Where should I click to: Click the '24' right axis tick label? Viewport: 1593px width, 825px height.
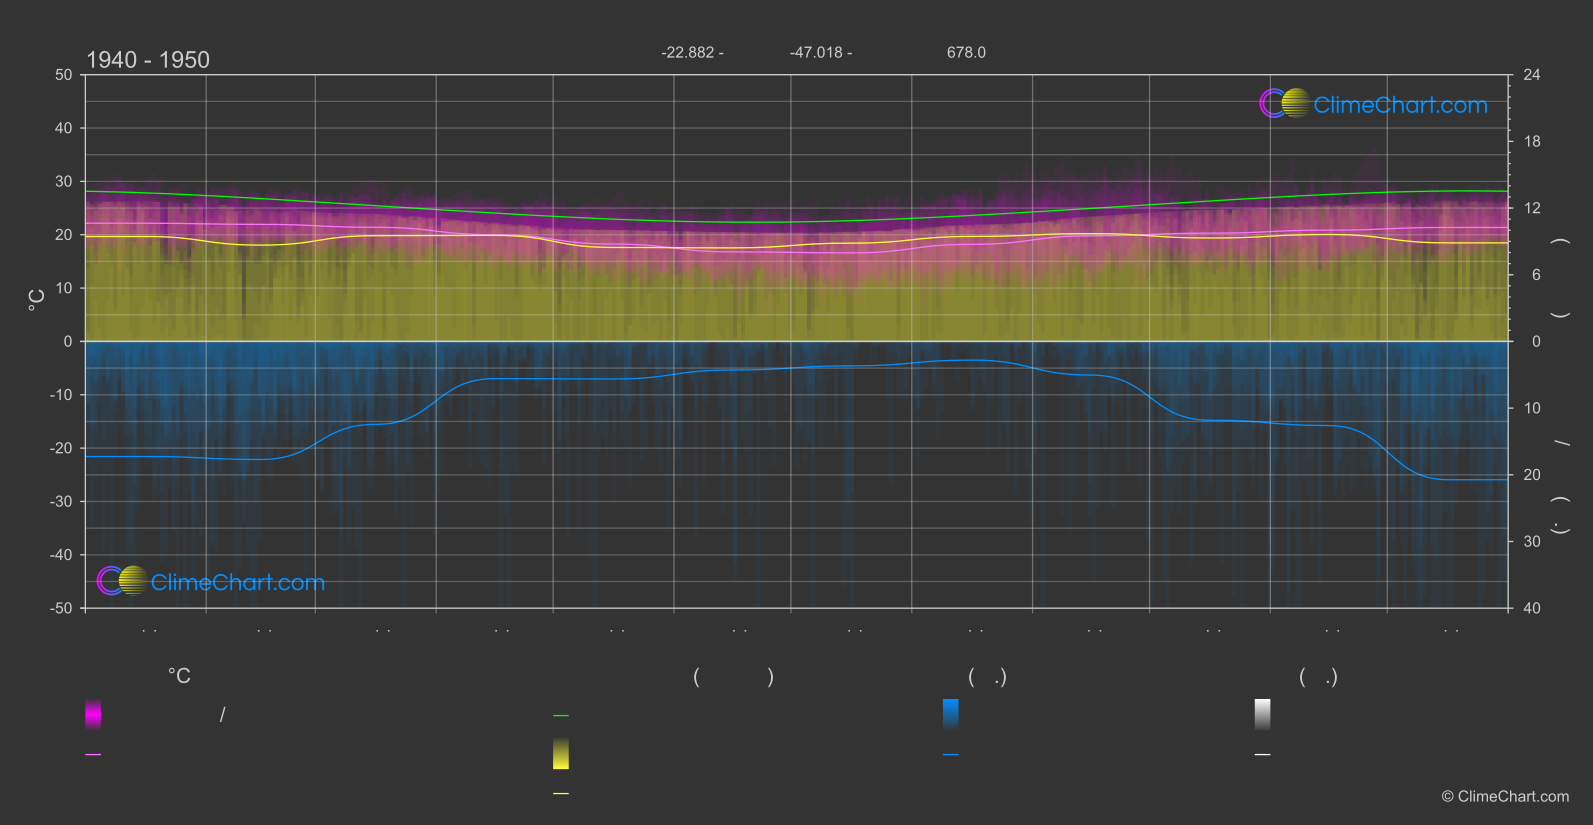coord(1532,75)
